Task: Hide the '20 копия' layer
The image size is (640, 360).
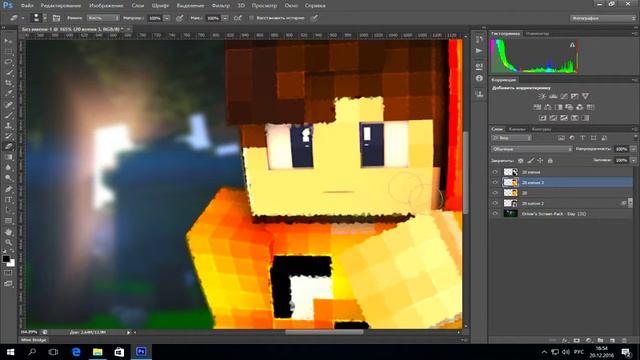Action: [495, 172]
